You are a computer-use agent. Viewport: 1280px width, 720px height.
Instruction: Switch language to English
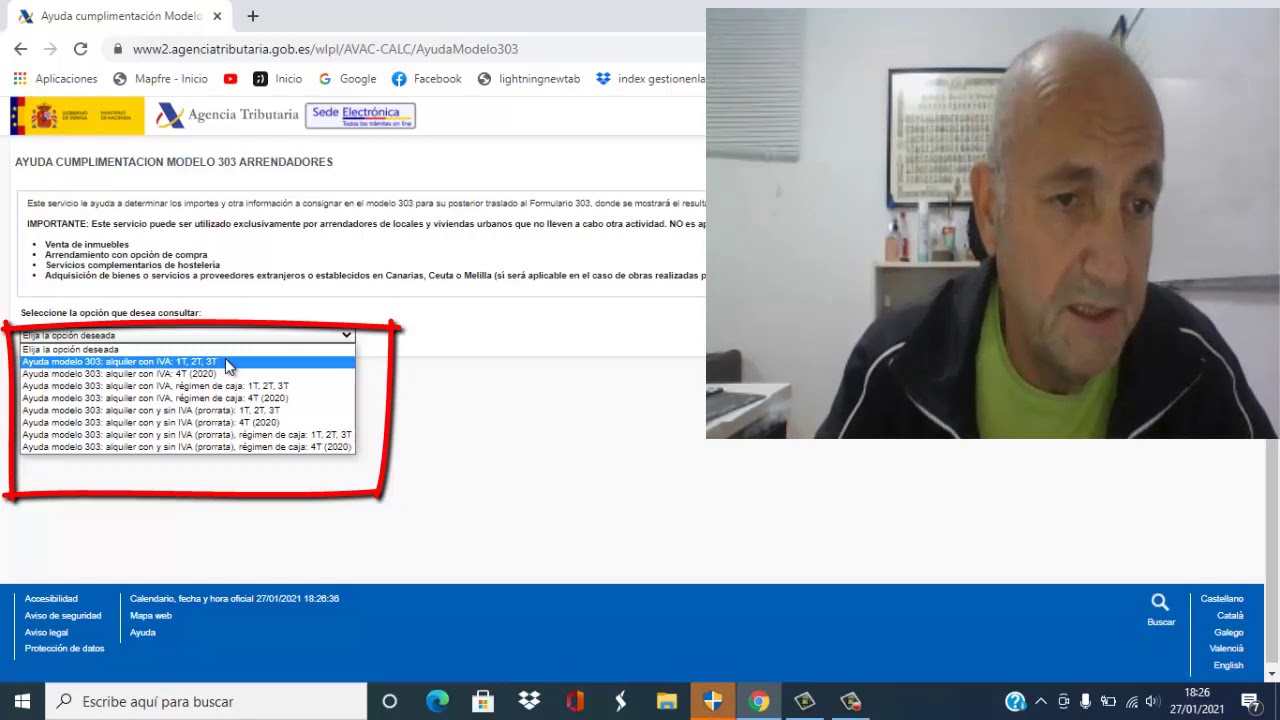pyautogui.click(x=1228, y=665)
